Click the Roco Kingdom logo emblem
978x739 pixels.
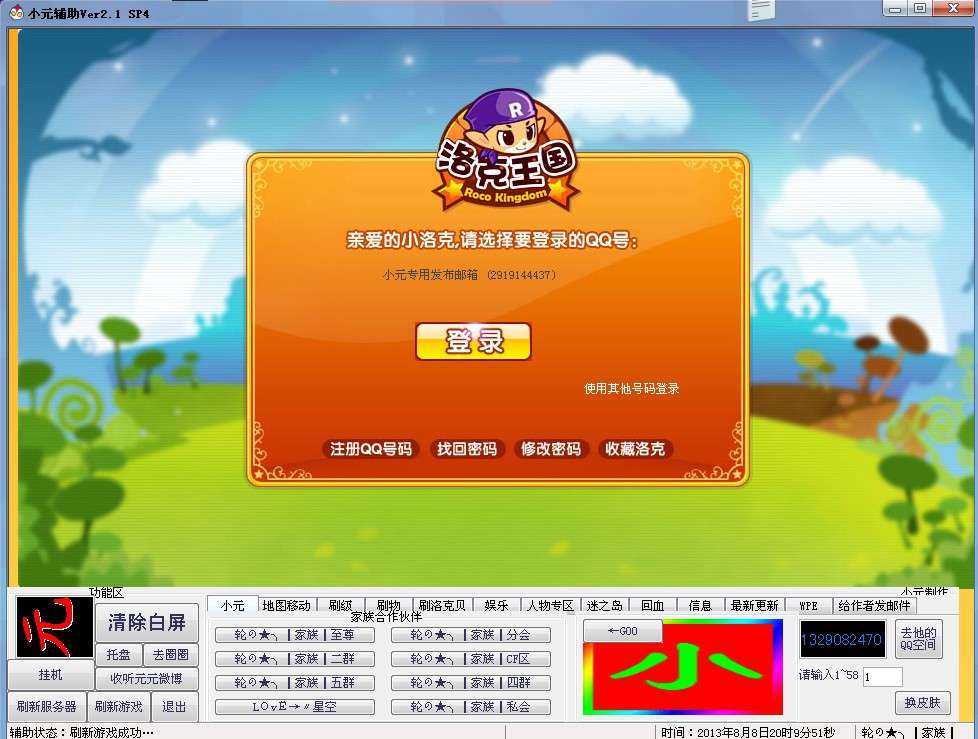[x=505, y=150]
